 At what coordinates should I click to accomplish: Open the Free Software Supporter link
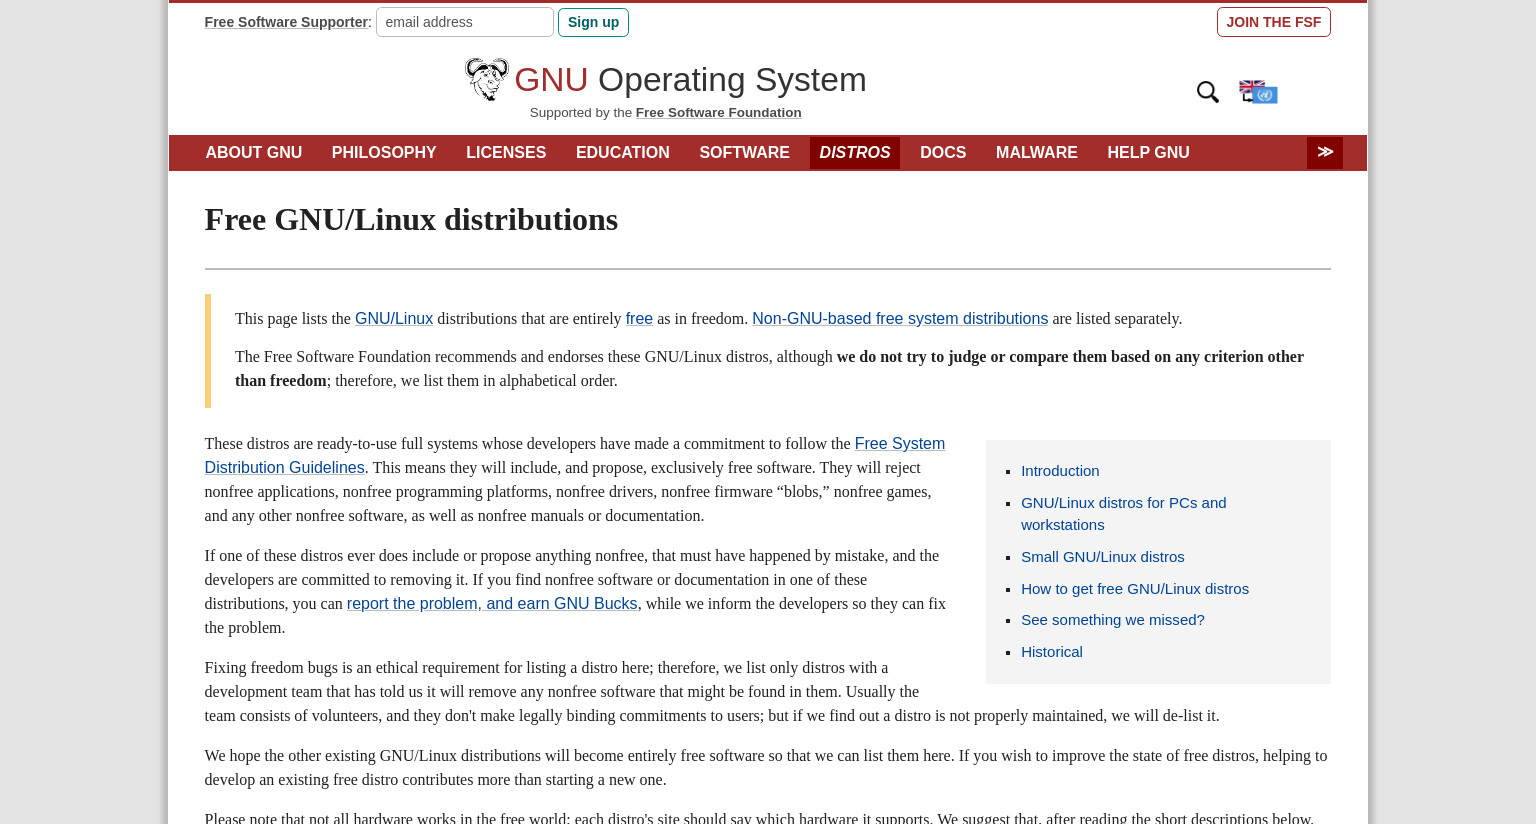pyautogui.click(x=286, y=22)
